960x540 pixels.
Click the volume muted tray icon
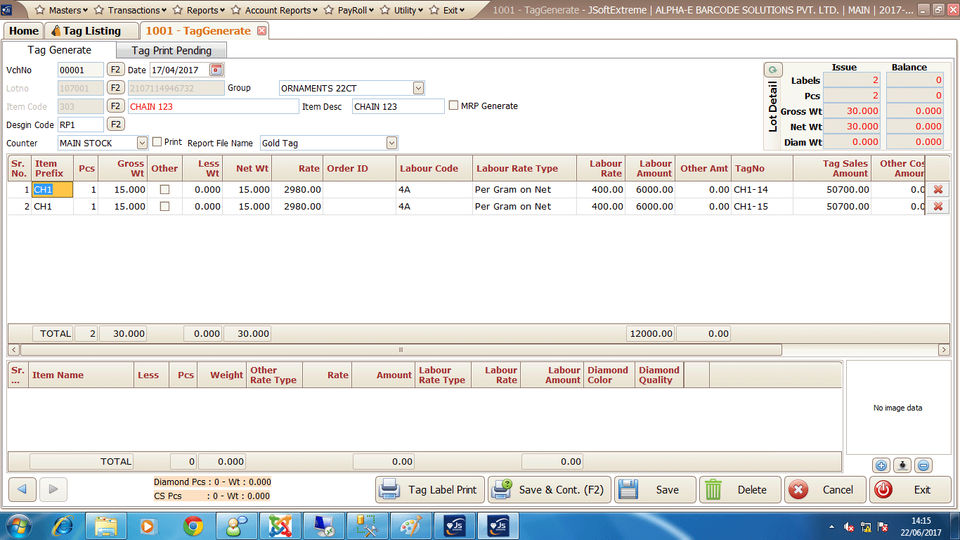(x=849, y=527)
